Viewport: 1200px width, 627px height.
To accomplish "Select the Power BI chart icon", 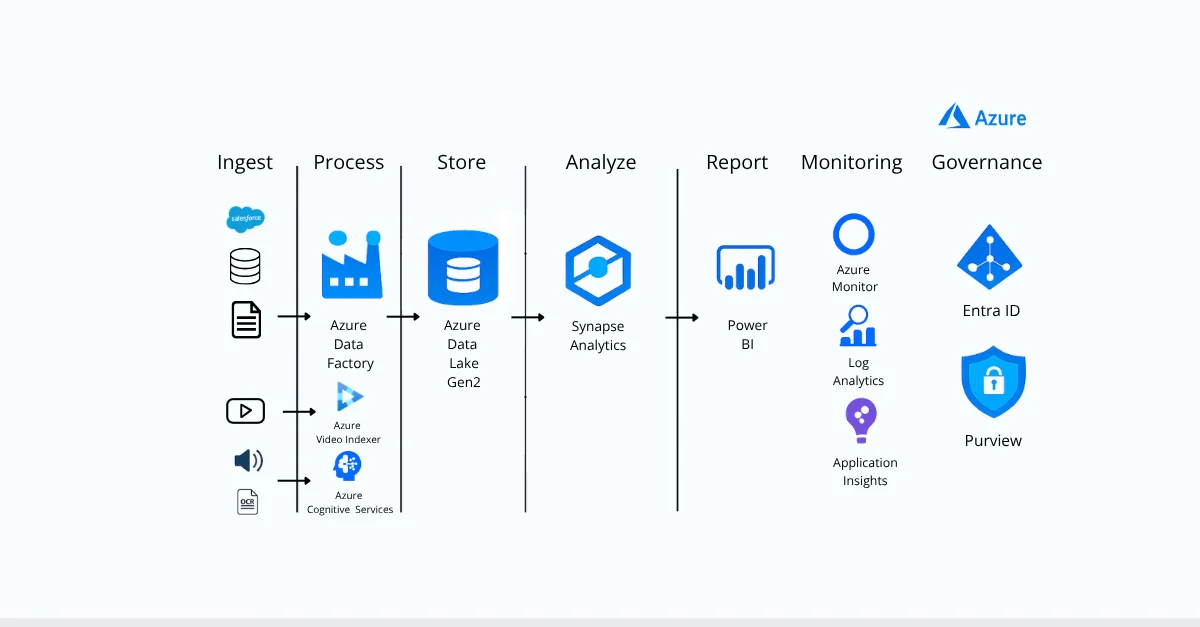I will 746,268.
